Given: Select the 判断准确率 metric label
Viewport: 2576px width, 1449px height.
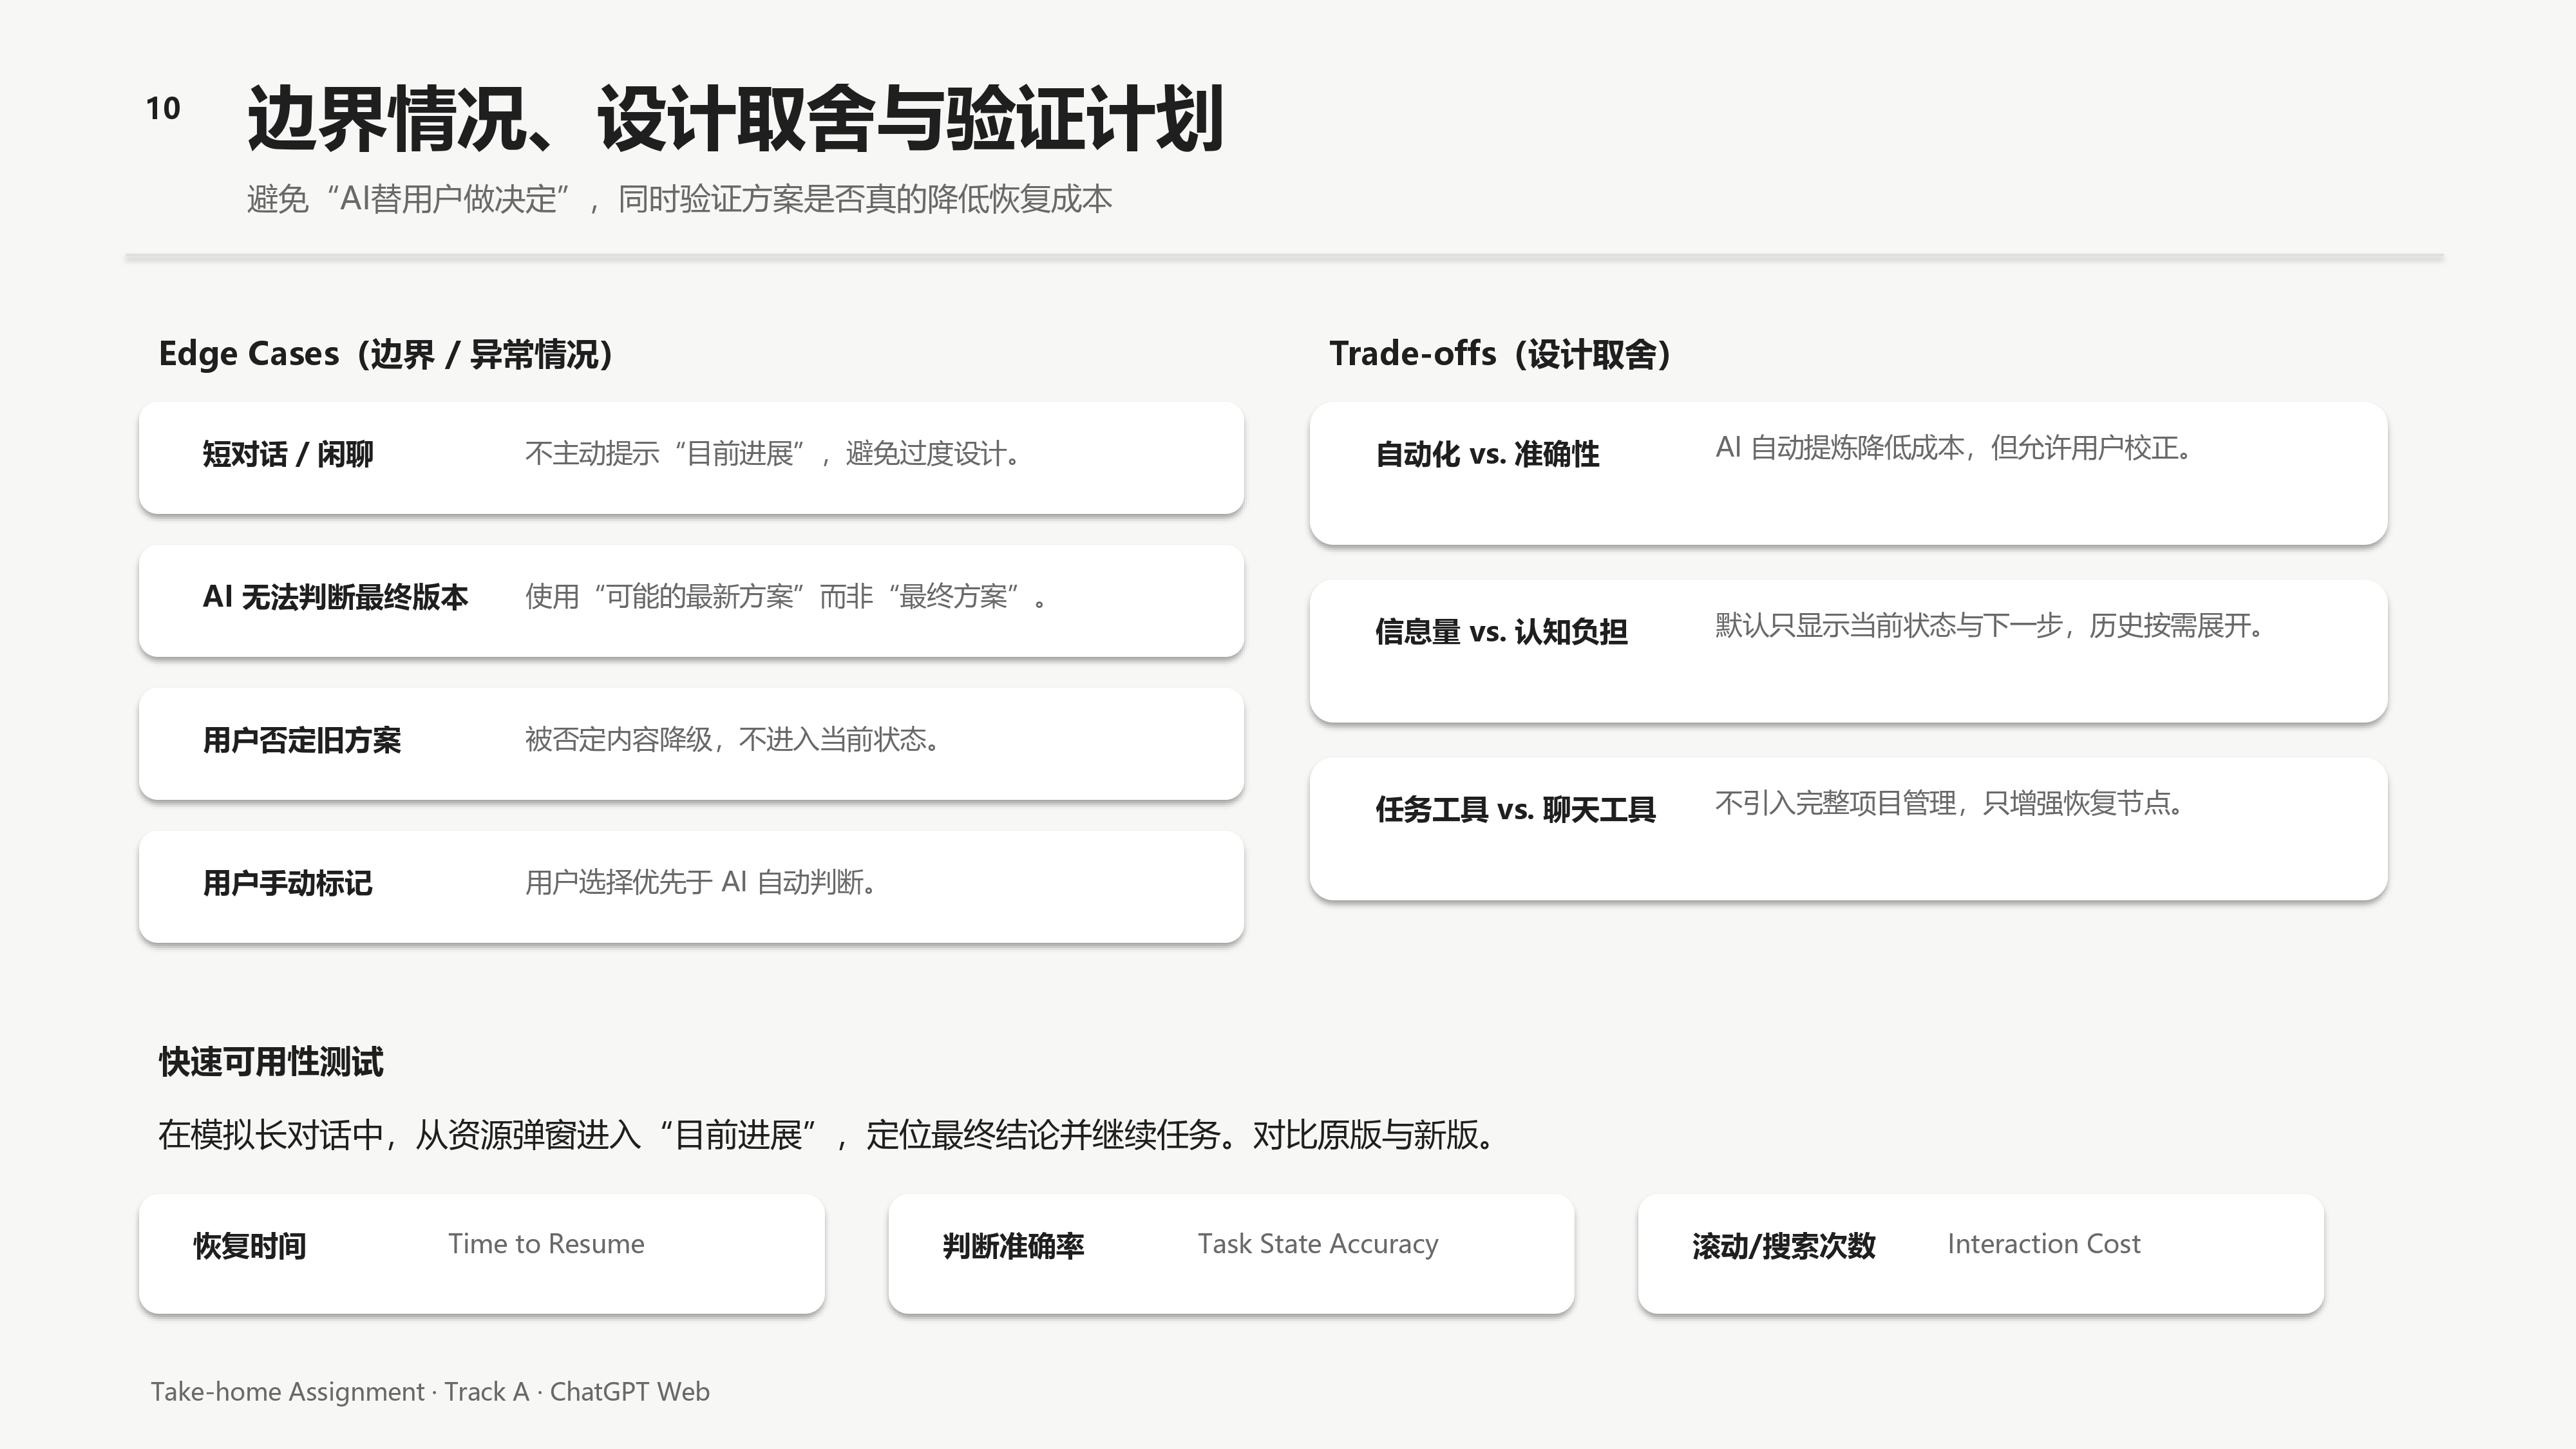Looking at the screenshot, I should pyautogui.click(x=1013, y=1246).
